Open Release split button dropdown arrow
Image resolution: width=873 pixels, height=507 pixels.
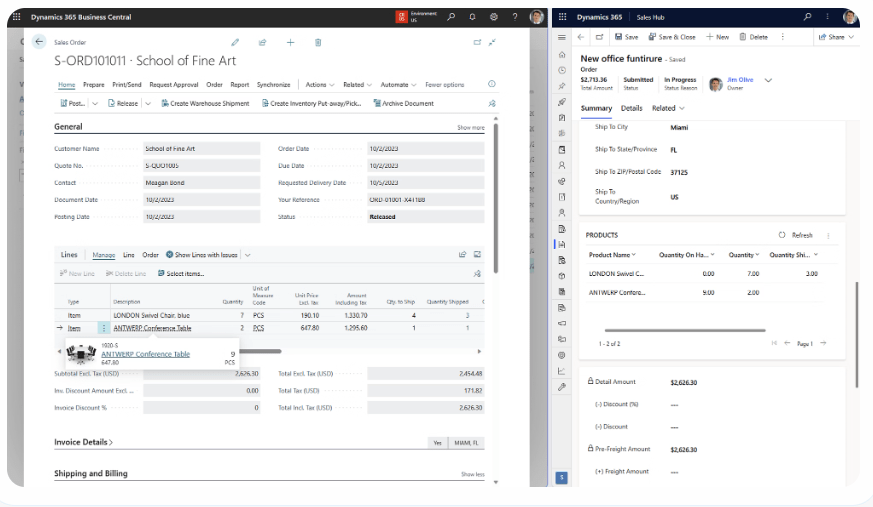148,104
